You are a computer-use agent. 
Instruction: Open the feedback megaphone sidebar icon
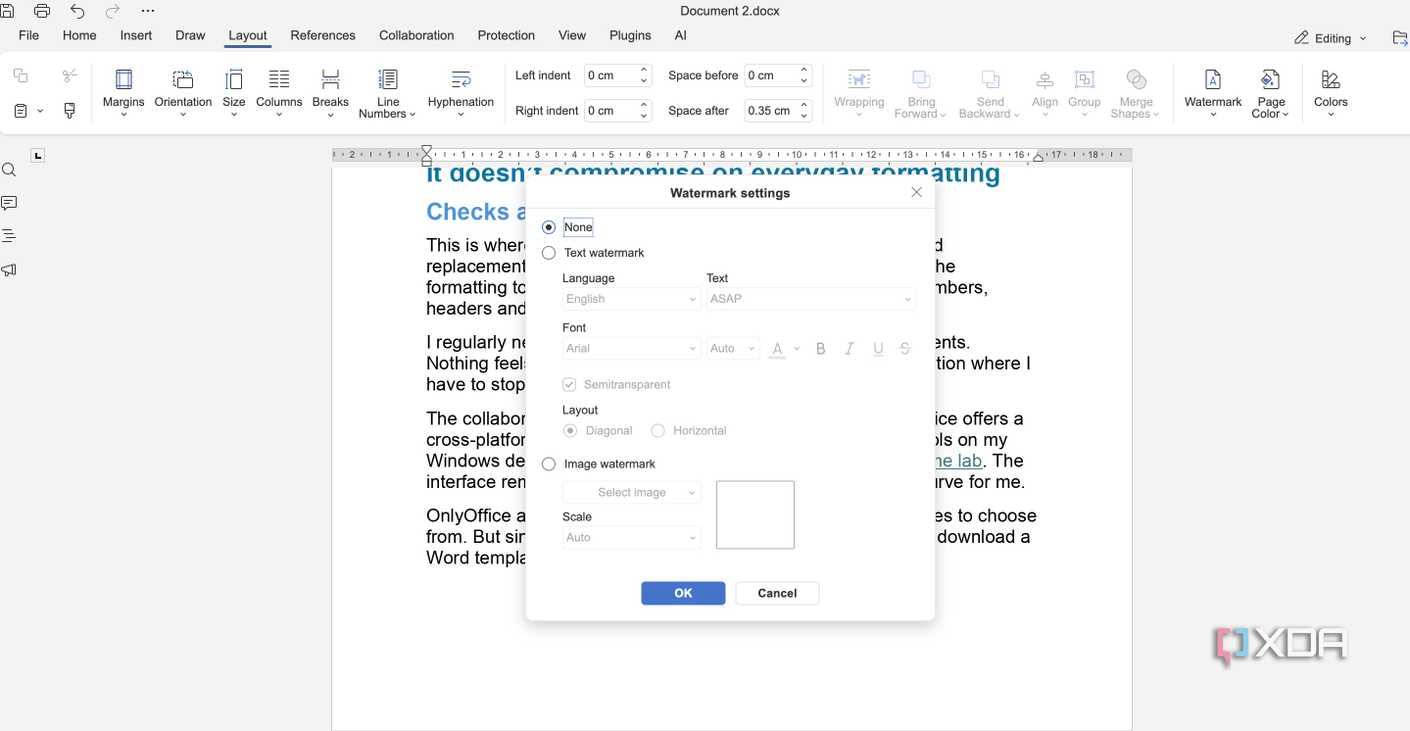(x=9, y=270)
